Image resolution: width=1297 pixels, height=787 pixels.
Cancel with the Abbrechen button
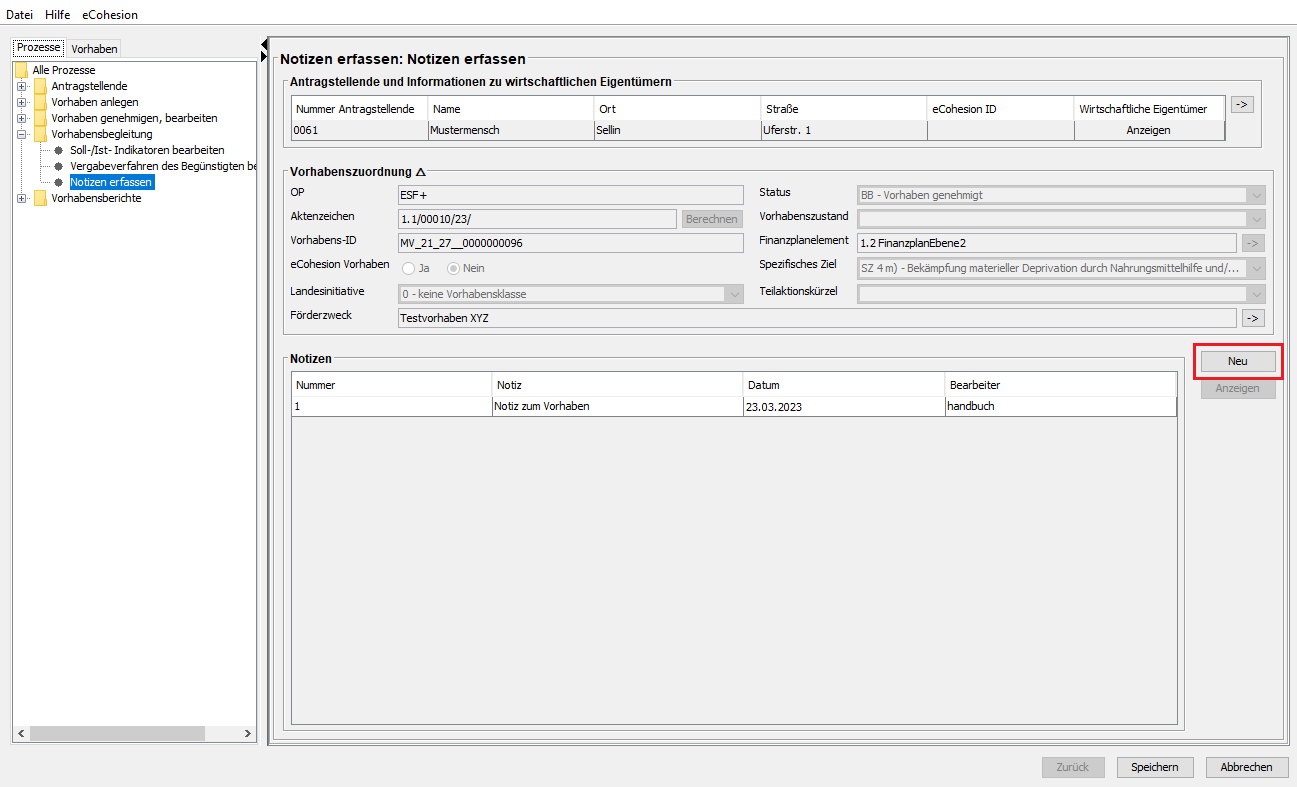tap(1247, 767)
